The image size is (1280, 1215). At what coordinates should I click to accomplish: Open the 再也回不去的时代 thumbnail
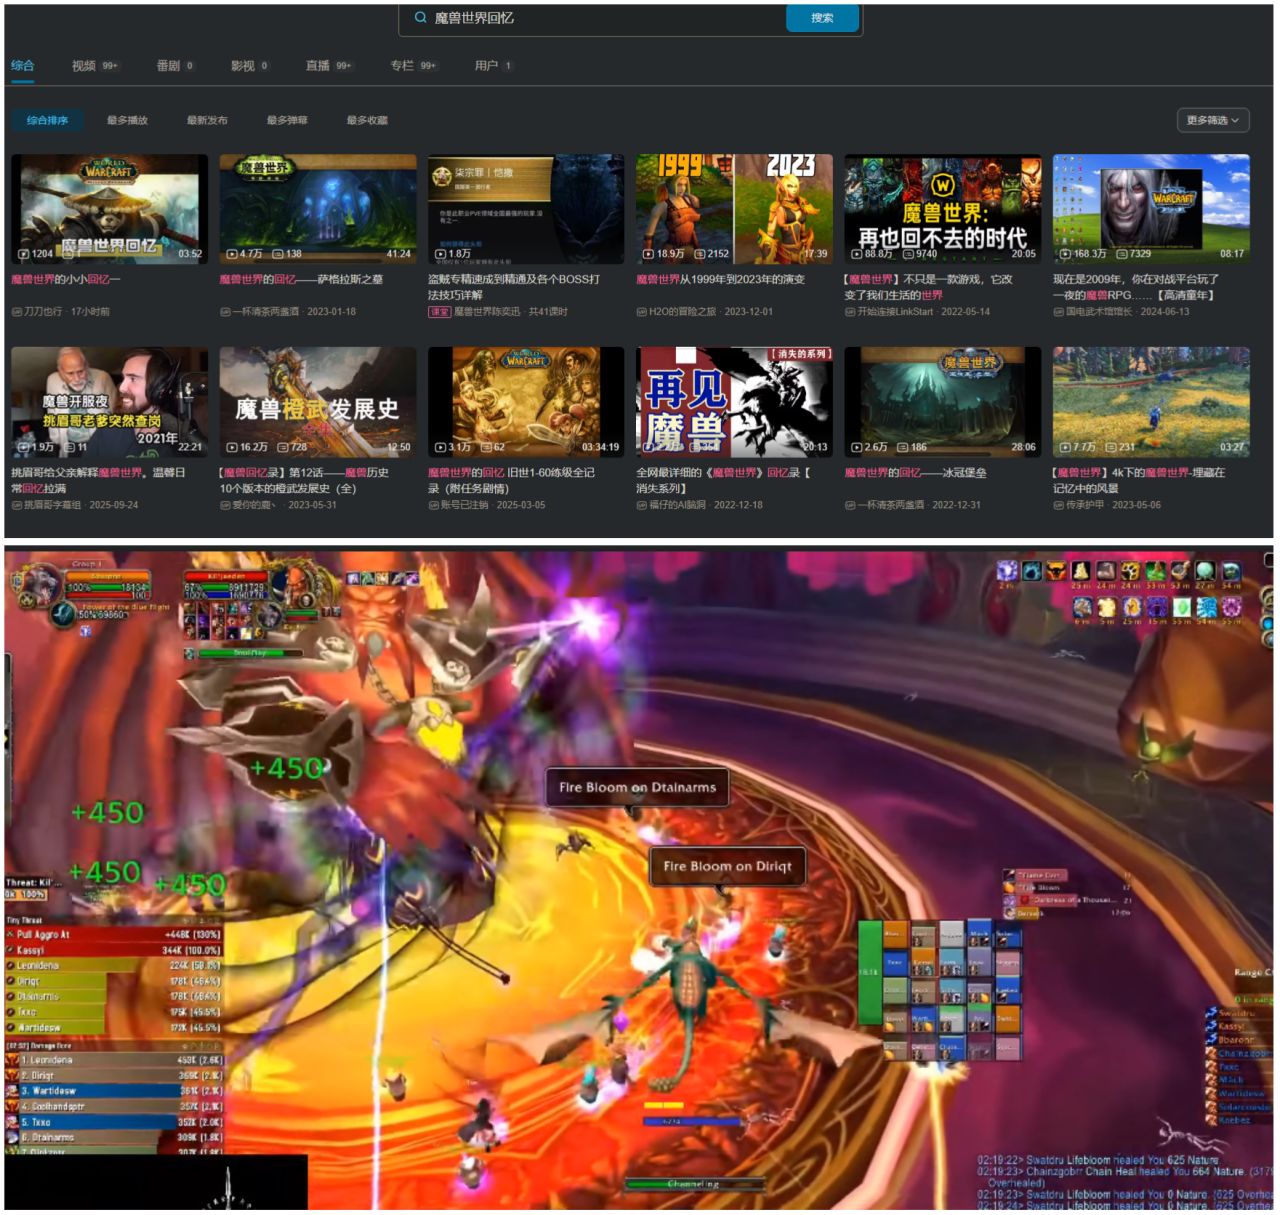coord(943,208)
